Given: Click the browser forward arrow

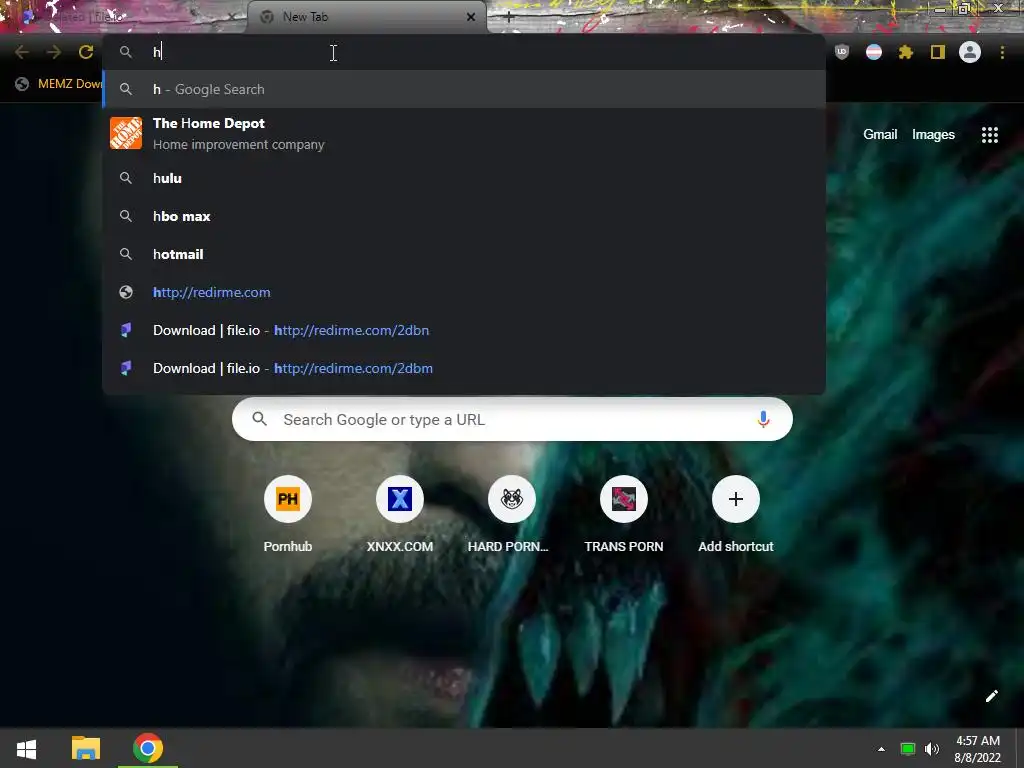Looking at the screenshot, I should 54,52.
